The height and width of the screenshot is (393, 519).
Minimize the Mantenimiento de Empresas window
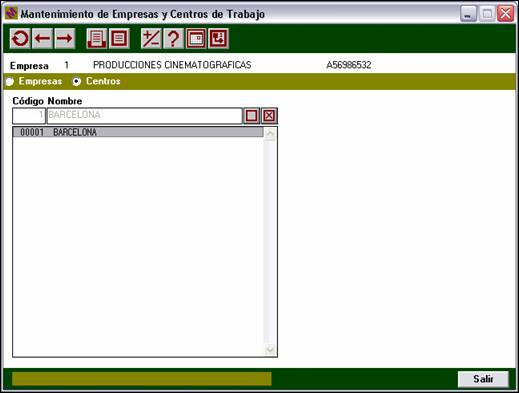[469, 14]
